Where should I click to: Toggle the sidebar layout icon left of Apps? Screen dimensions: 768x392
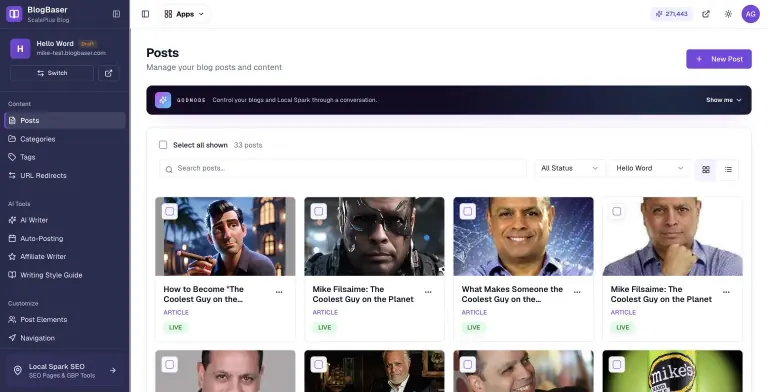tap(145, 14)
